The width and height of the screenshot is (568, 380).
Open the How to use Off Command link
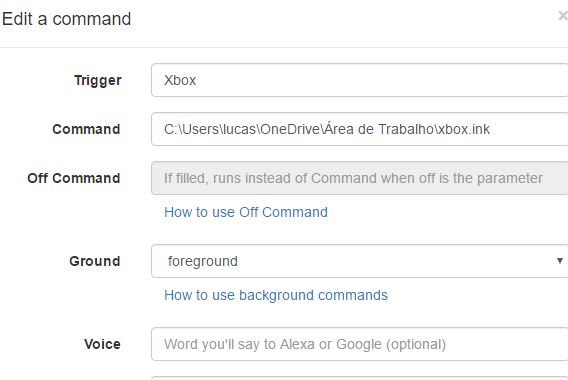(x=246, y=212)
